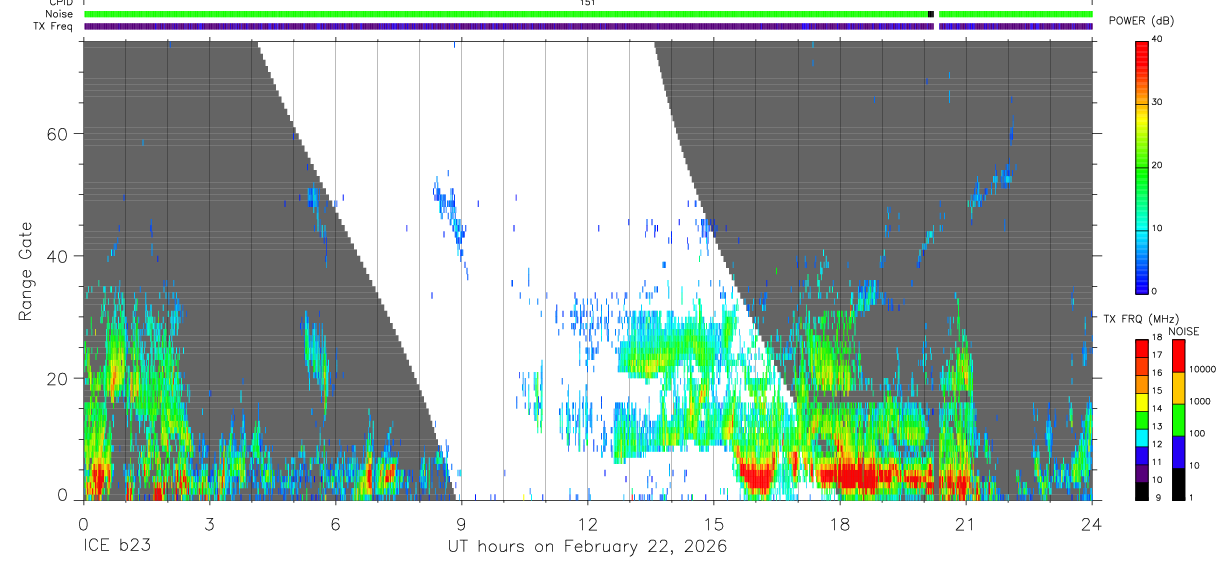The height and width of the screenshot is (567, 1228).
Task: Click the power dB color bar
Action: tap(1142, 166)
